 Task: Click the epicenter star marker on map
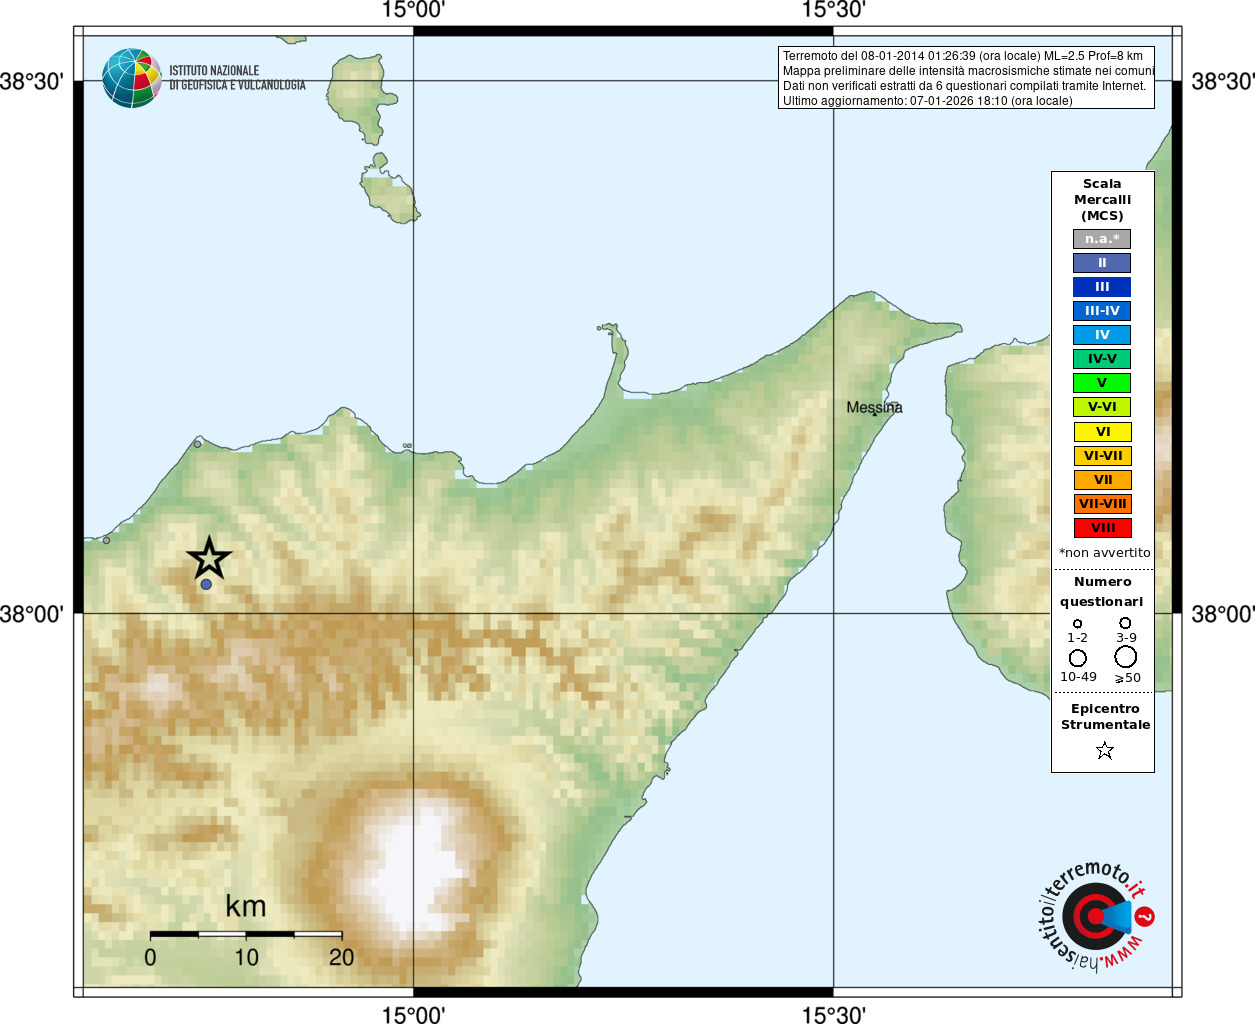point(209,558)
